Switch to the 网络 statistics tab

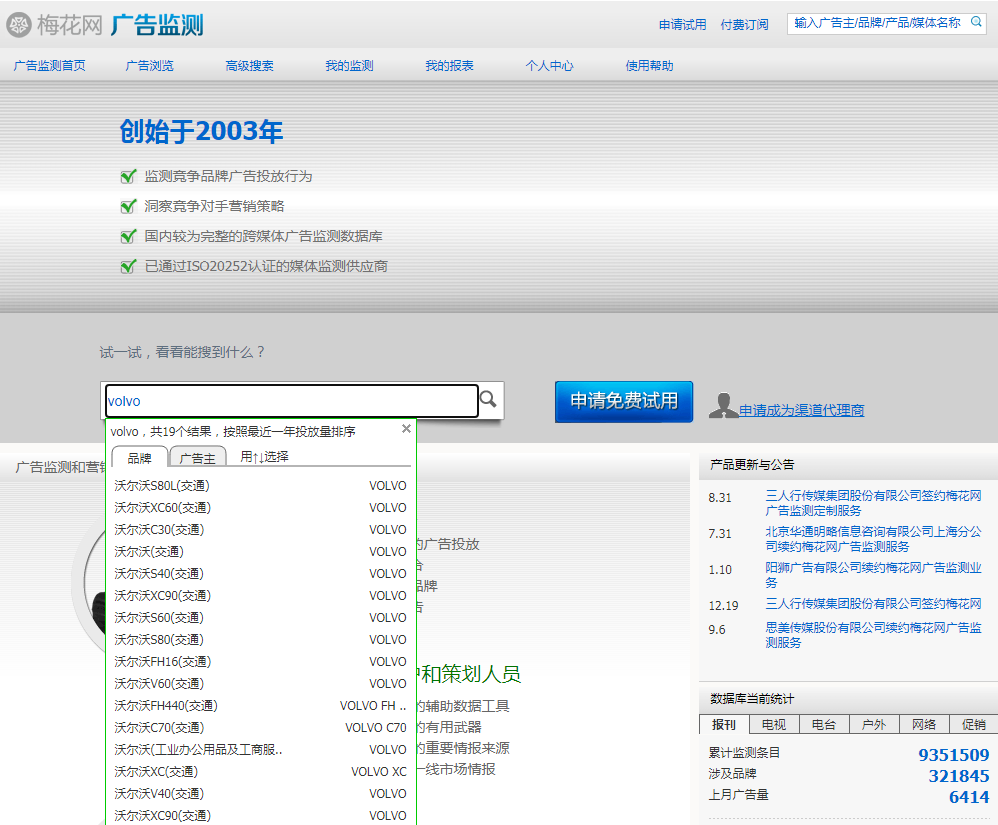tap(924, 724)
